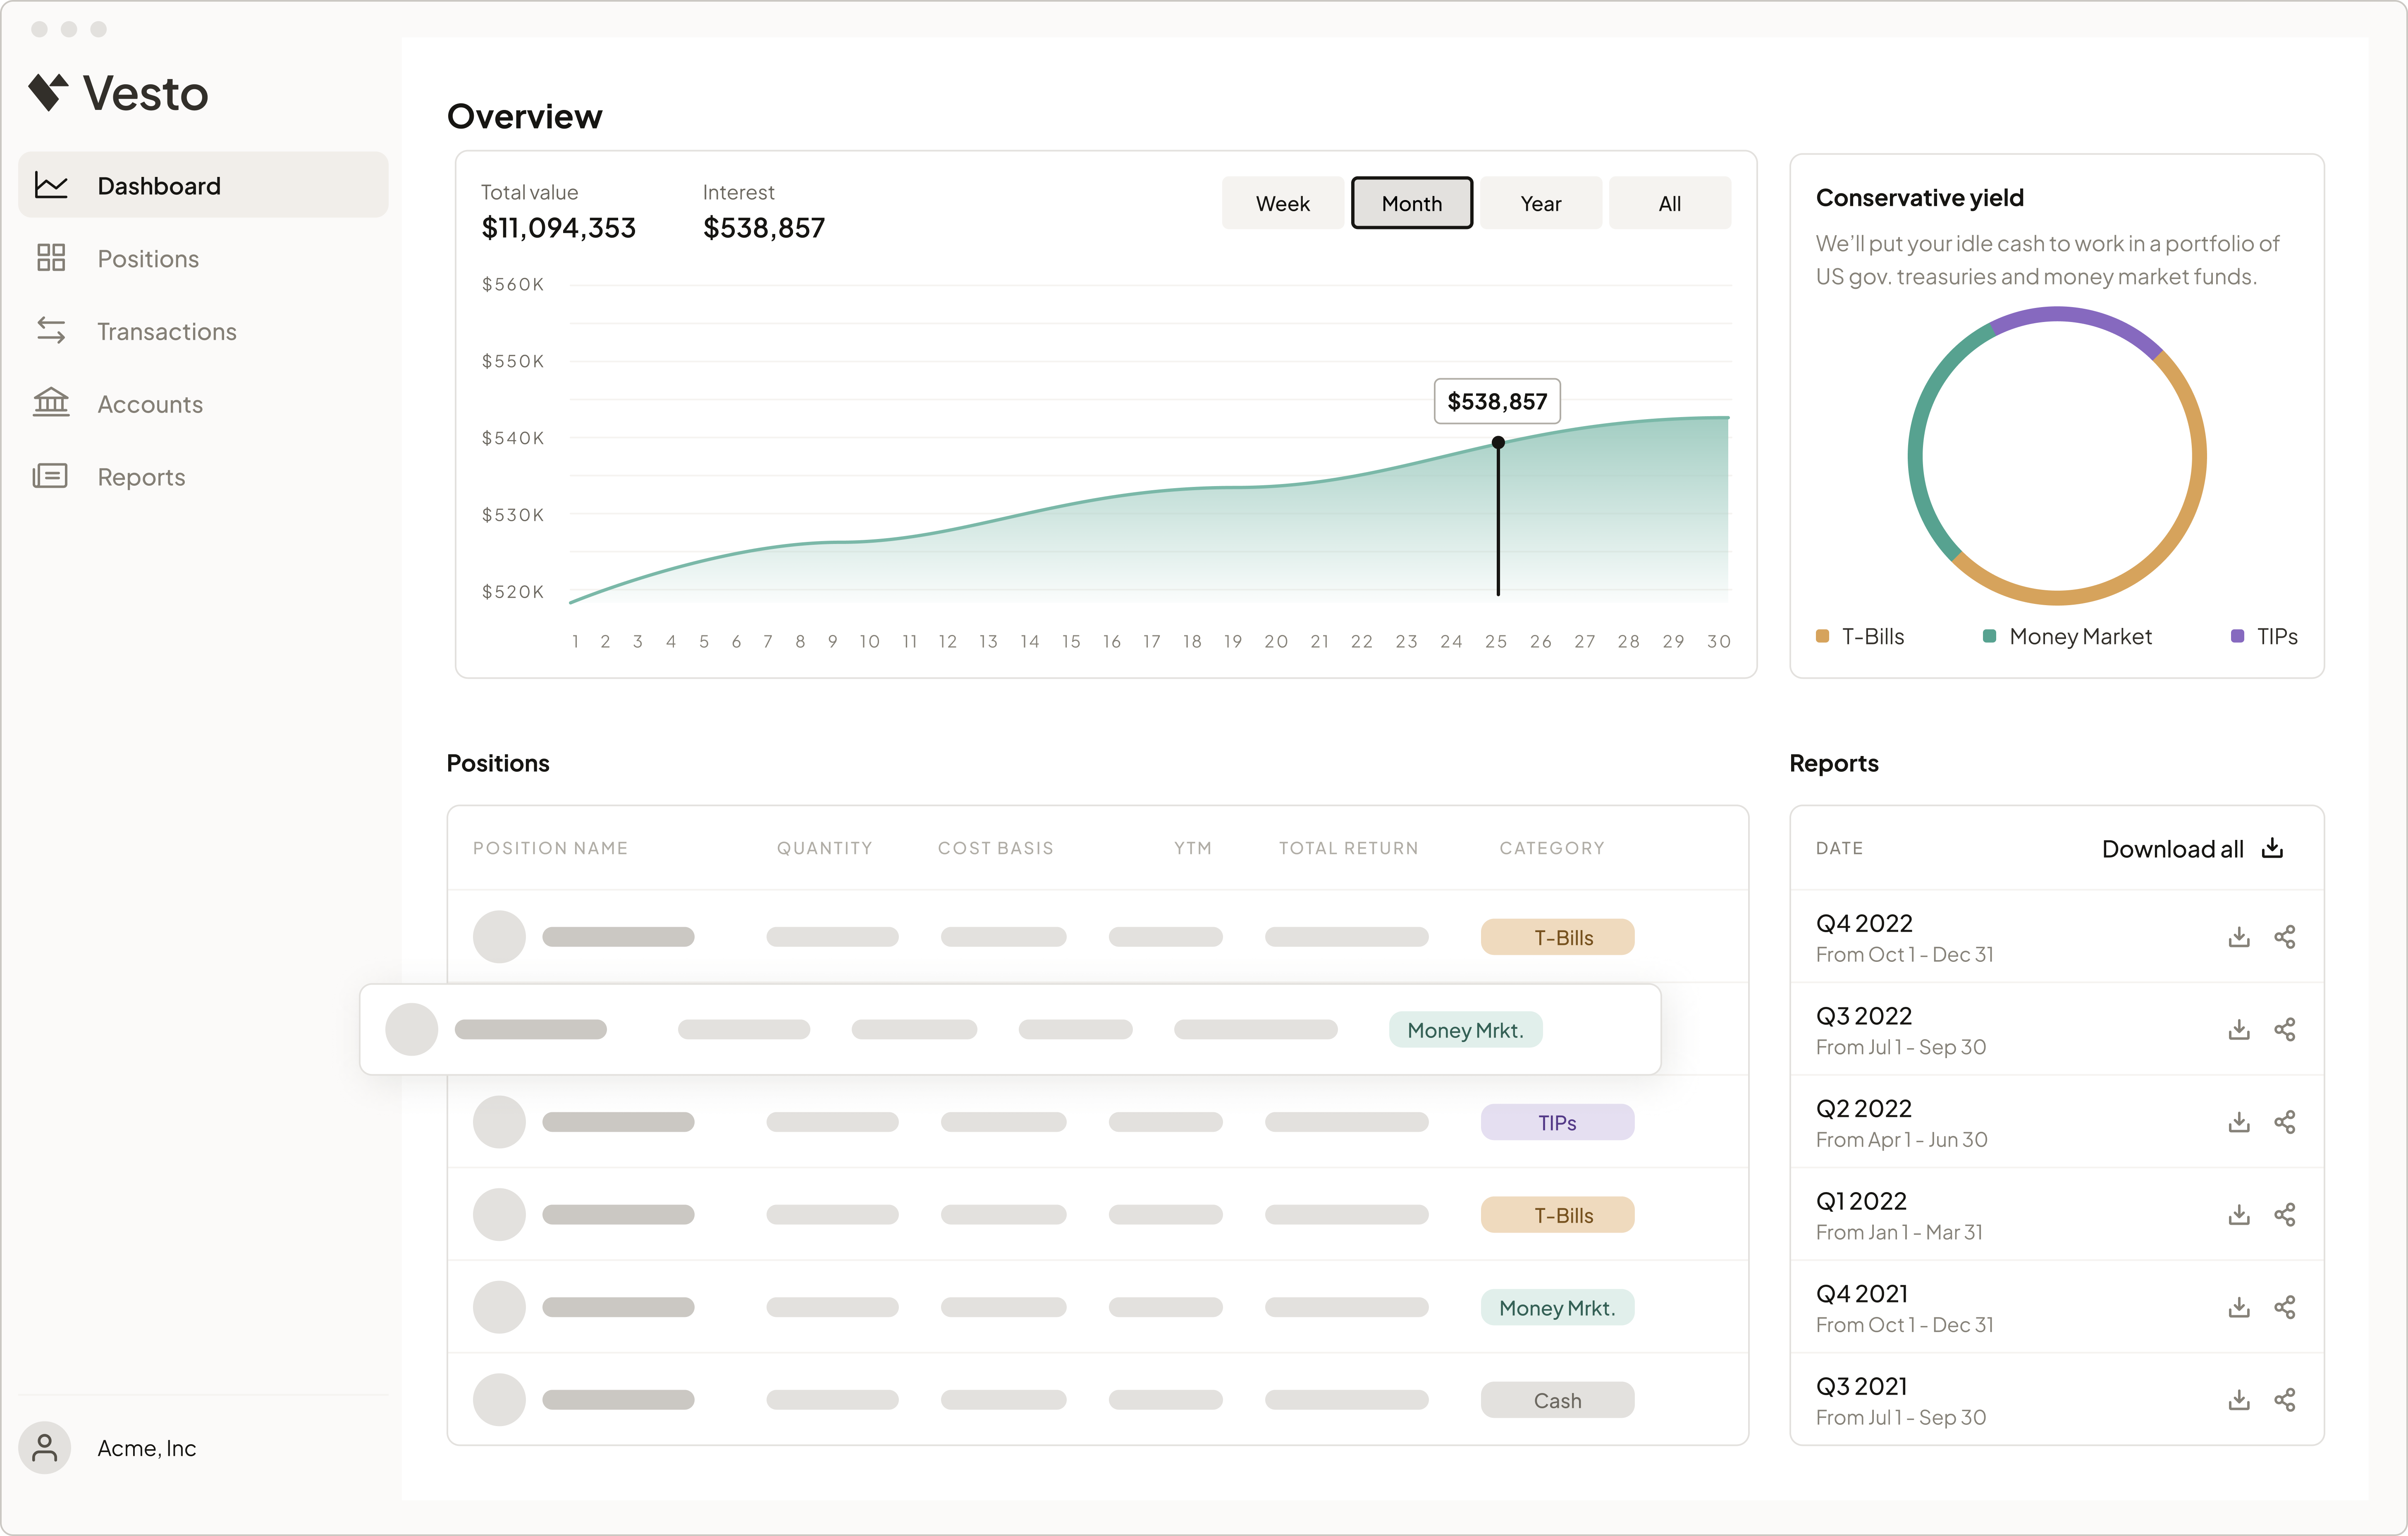Click the Acme, Inc user avatar
2408x1536 pixels.
pos(45,1448)
